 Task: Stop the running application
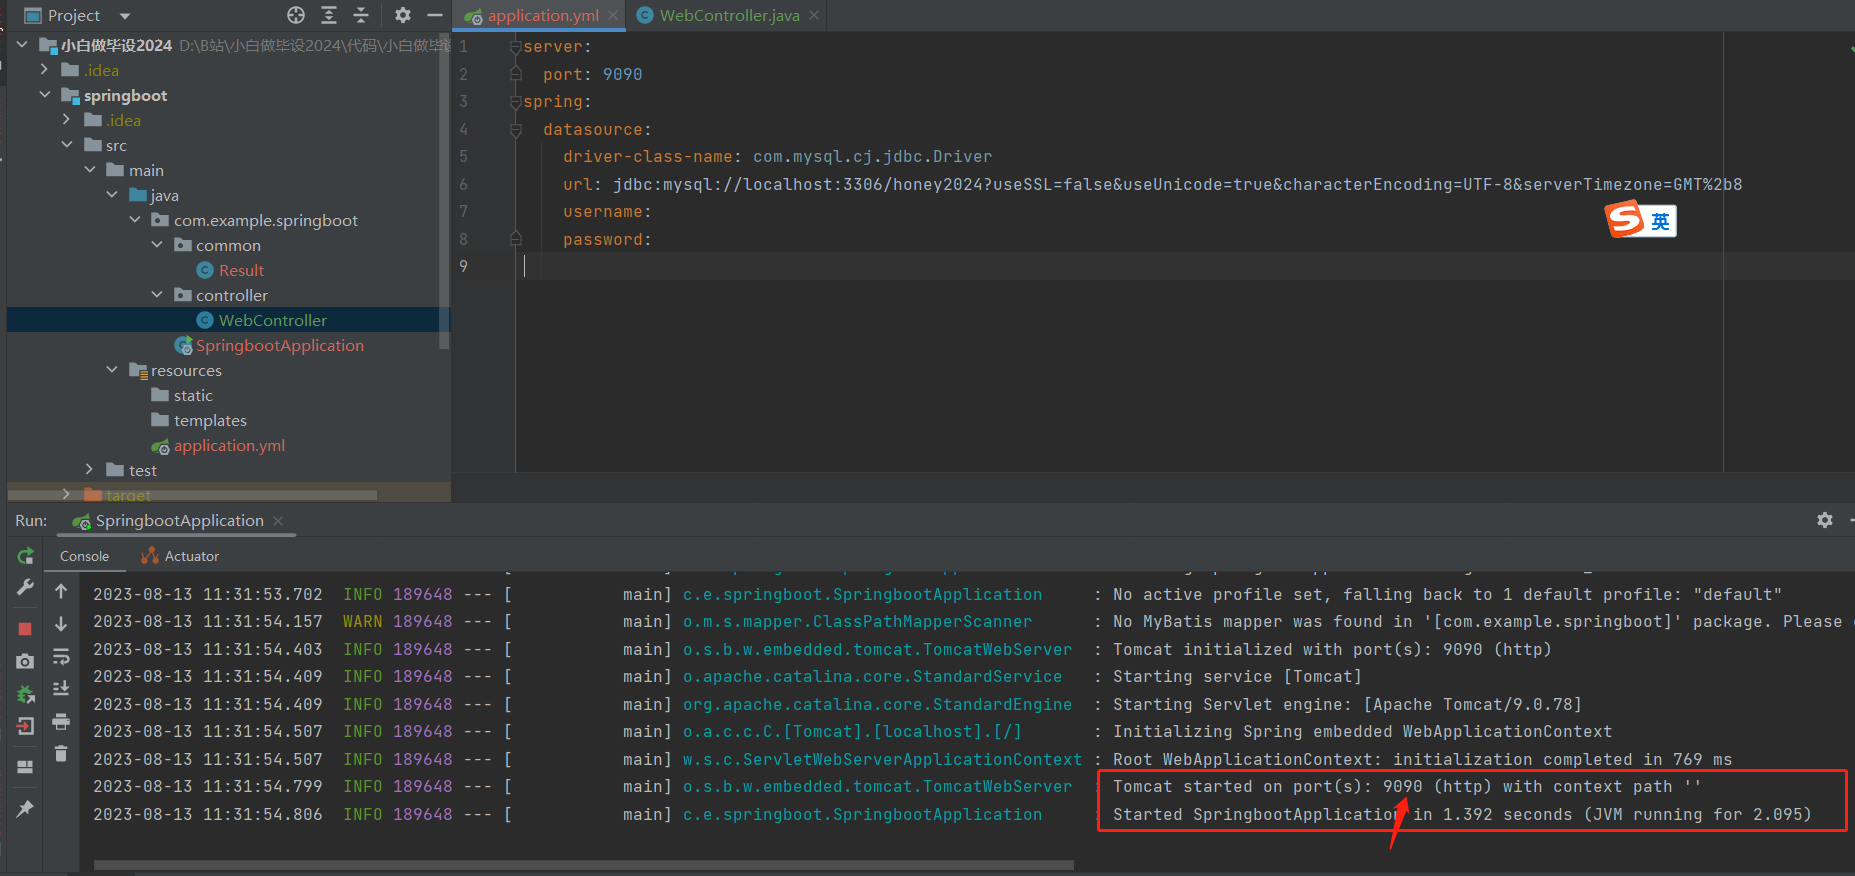coord(25,629)
